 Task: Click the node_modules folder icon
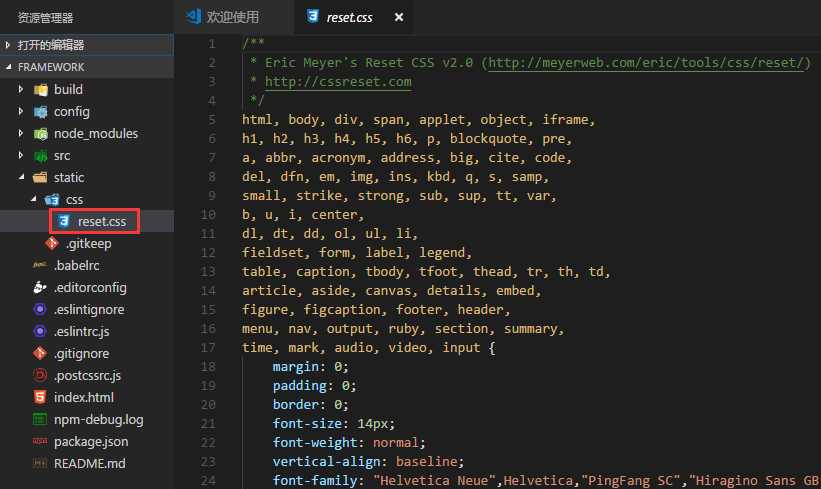40,134
